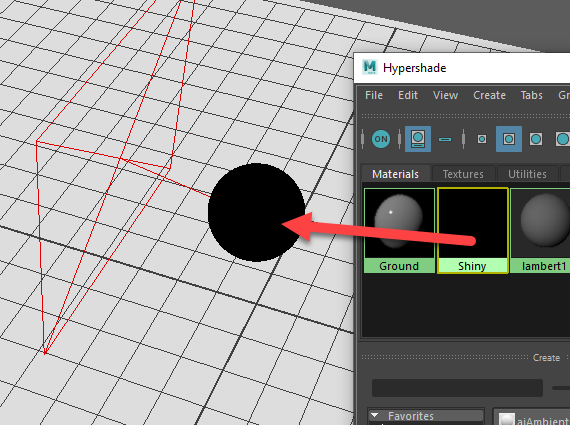The image size is (570, 425).
Task: Click the Create panel header label
Action: [x=546, y=358]
